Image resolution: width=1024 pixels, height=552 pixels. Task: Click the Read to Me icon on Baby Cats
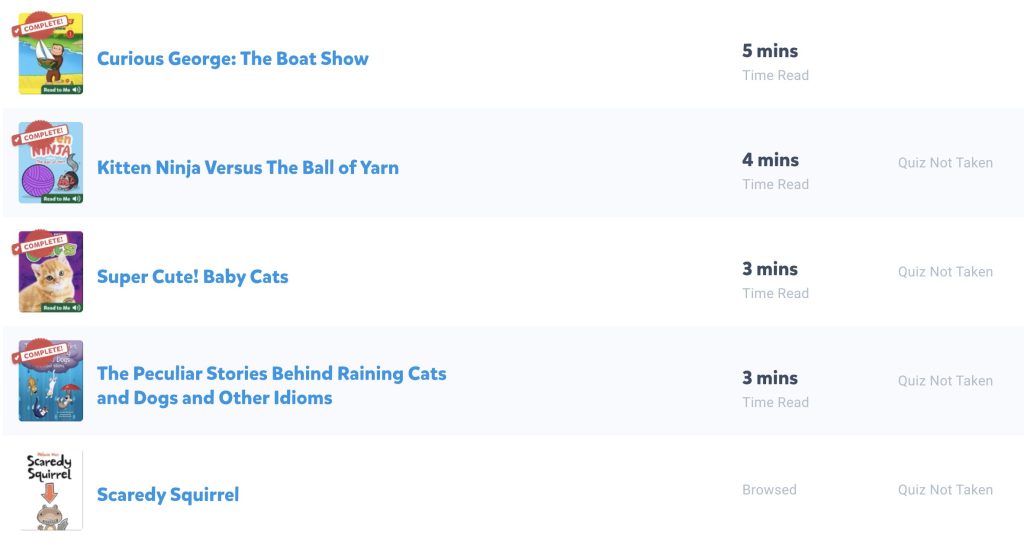pos(62,308)
